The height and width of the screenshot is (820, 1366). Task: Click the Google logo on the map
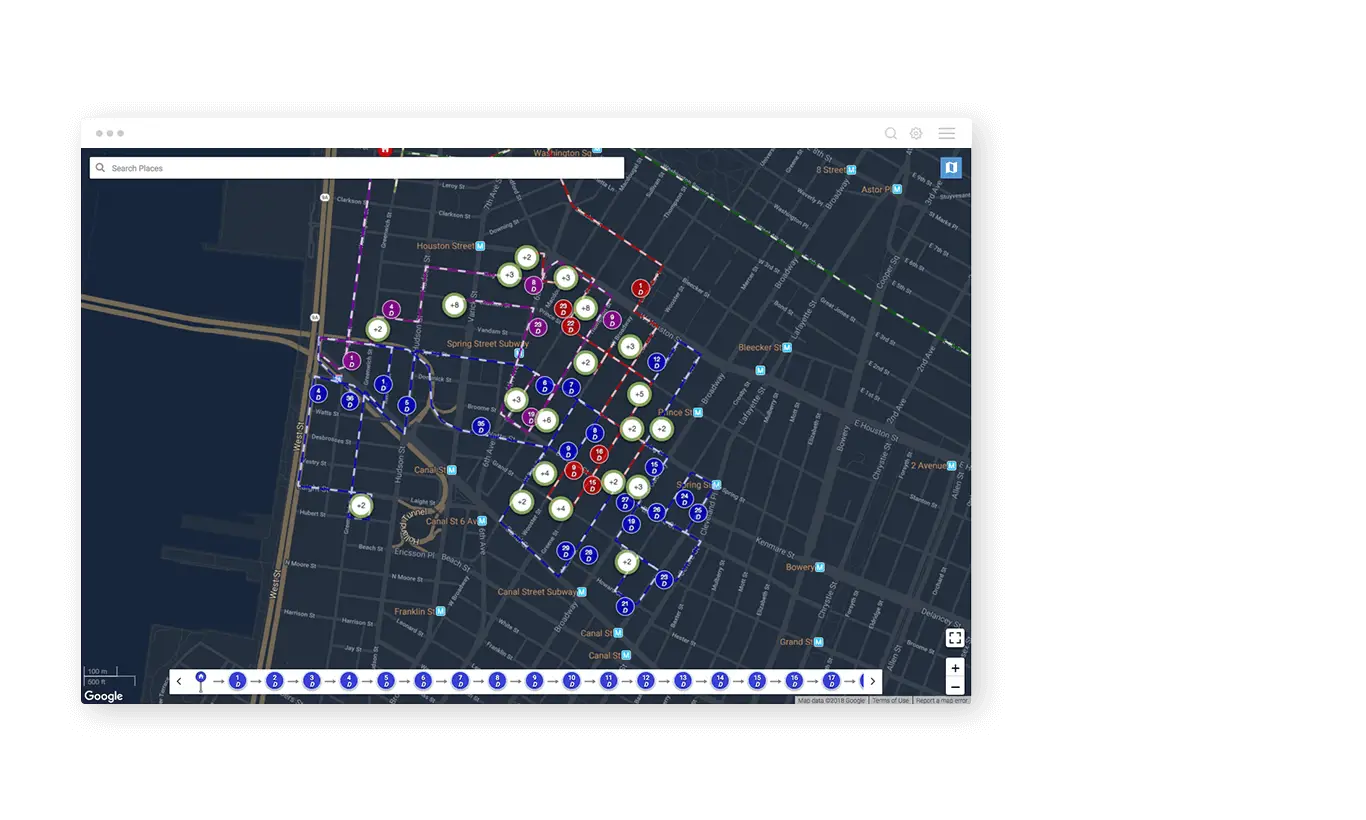(x=103, y=696)
